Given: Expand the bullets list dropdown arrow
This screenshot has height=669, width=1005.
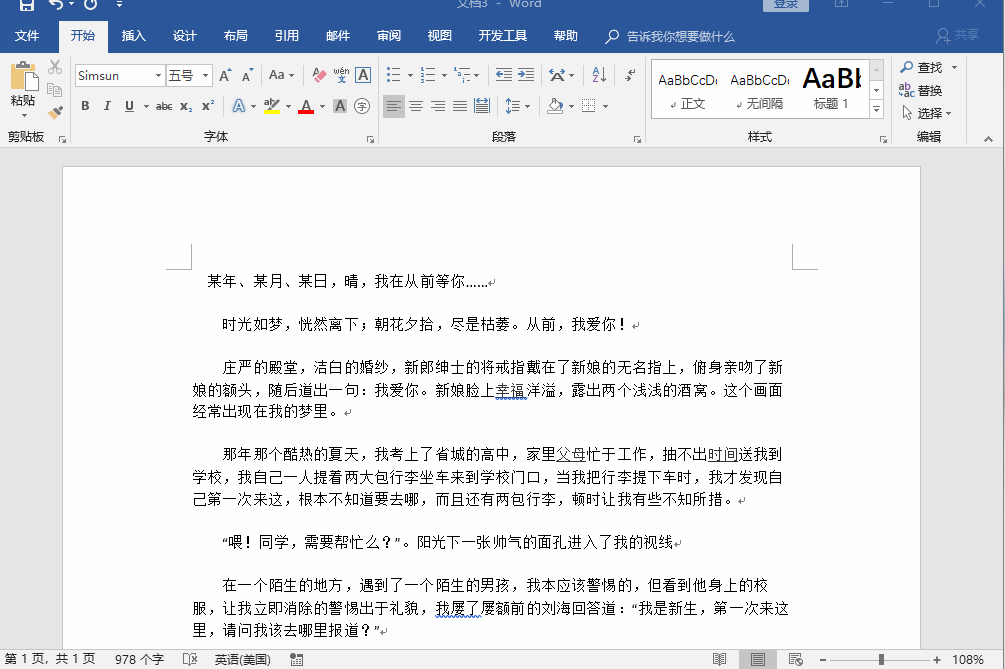Looking at the screenshot, I should [410, 76].
